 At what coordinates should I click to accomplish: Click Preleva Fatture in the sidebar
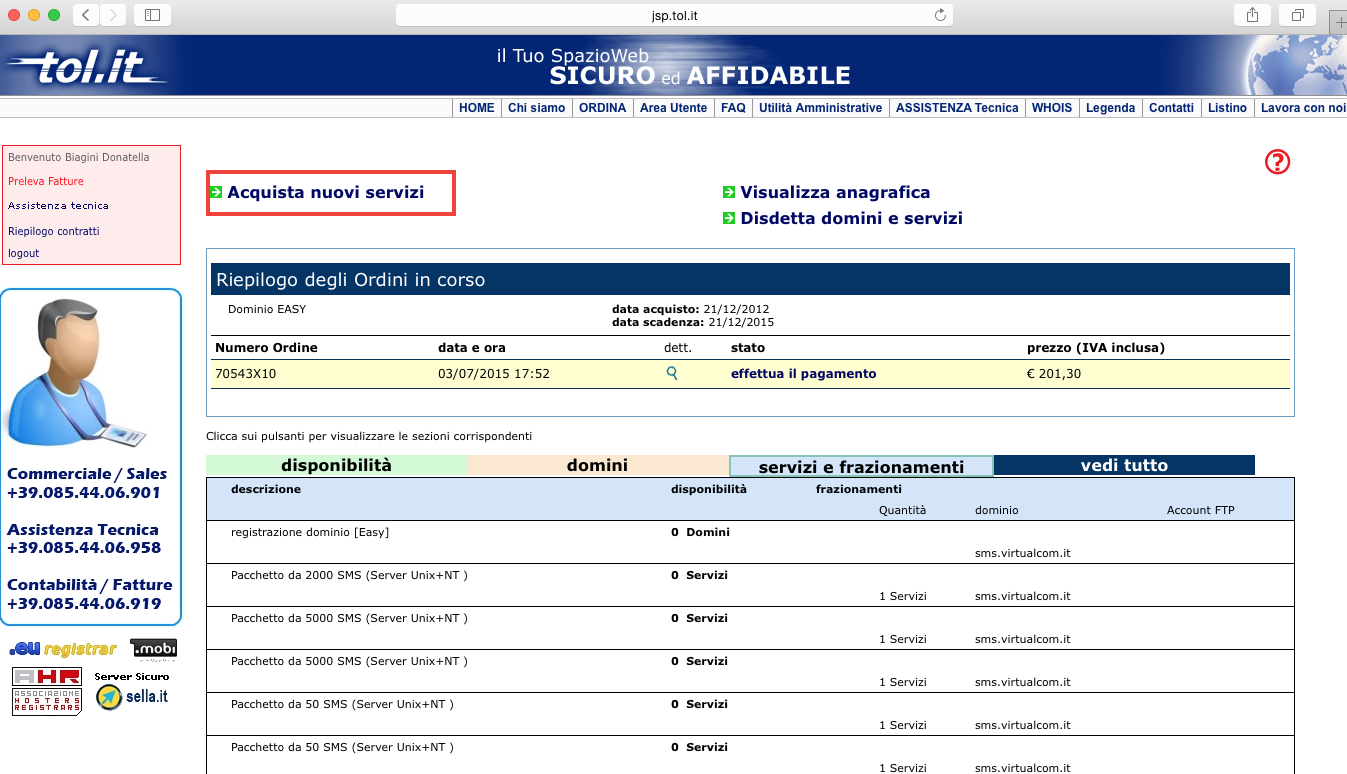coord(46,181)
